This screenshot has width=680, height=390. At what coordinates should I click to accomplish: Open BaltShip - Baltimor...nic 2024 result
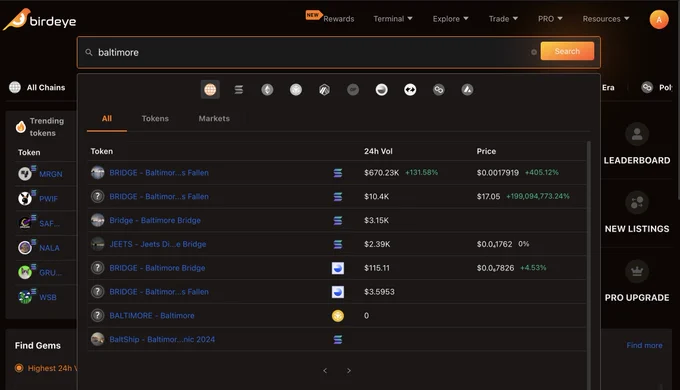[337, 339]
